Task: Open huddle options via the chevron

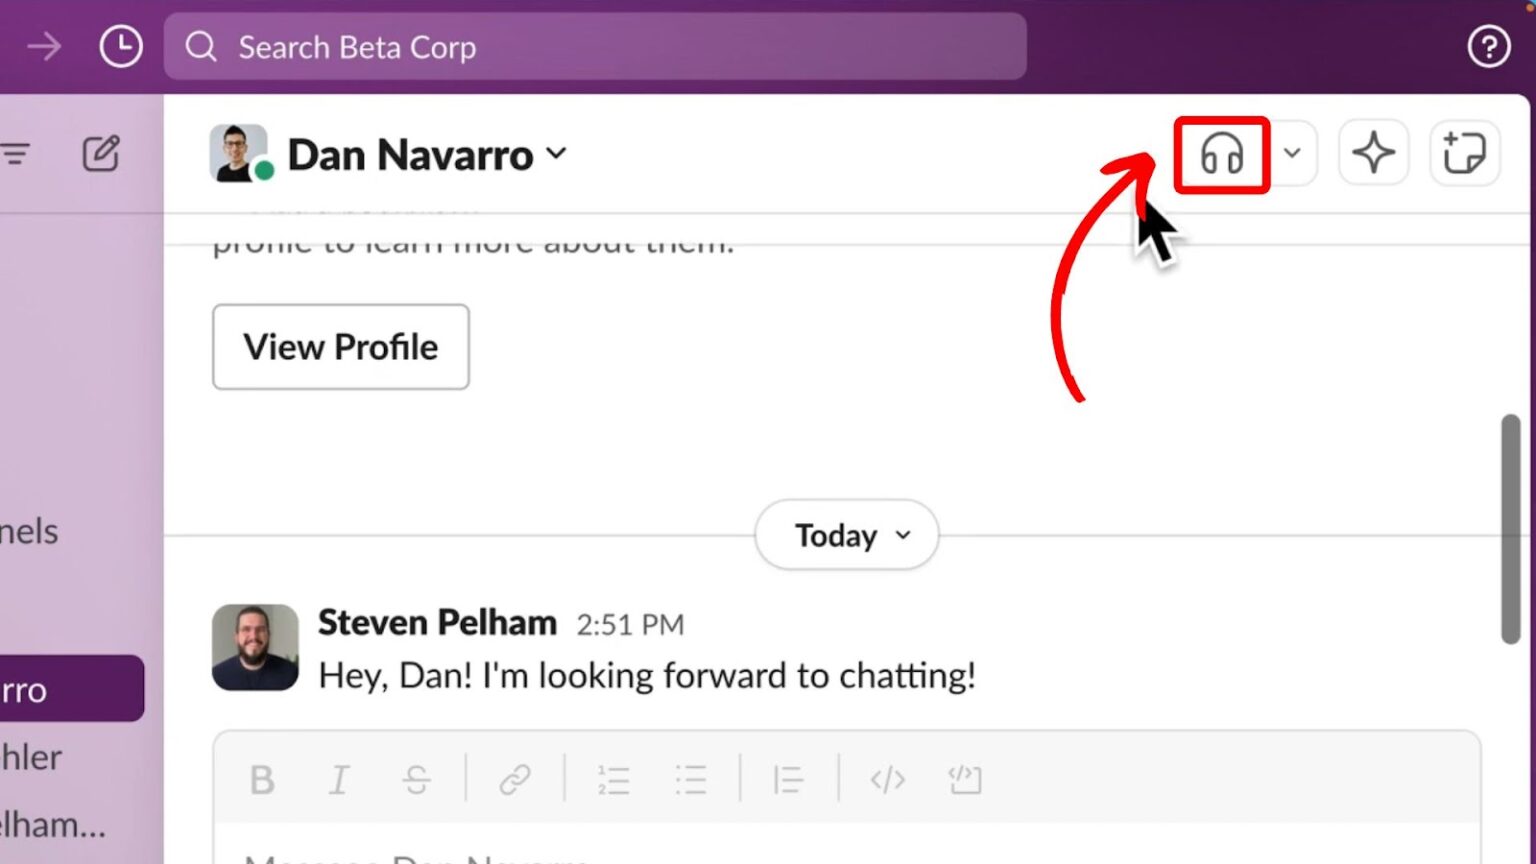Action: point(1292,154)
